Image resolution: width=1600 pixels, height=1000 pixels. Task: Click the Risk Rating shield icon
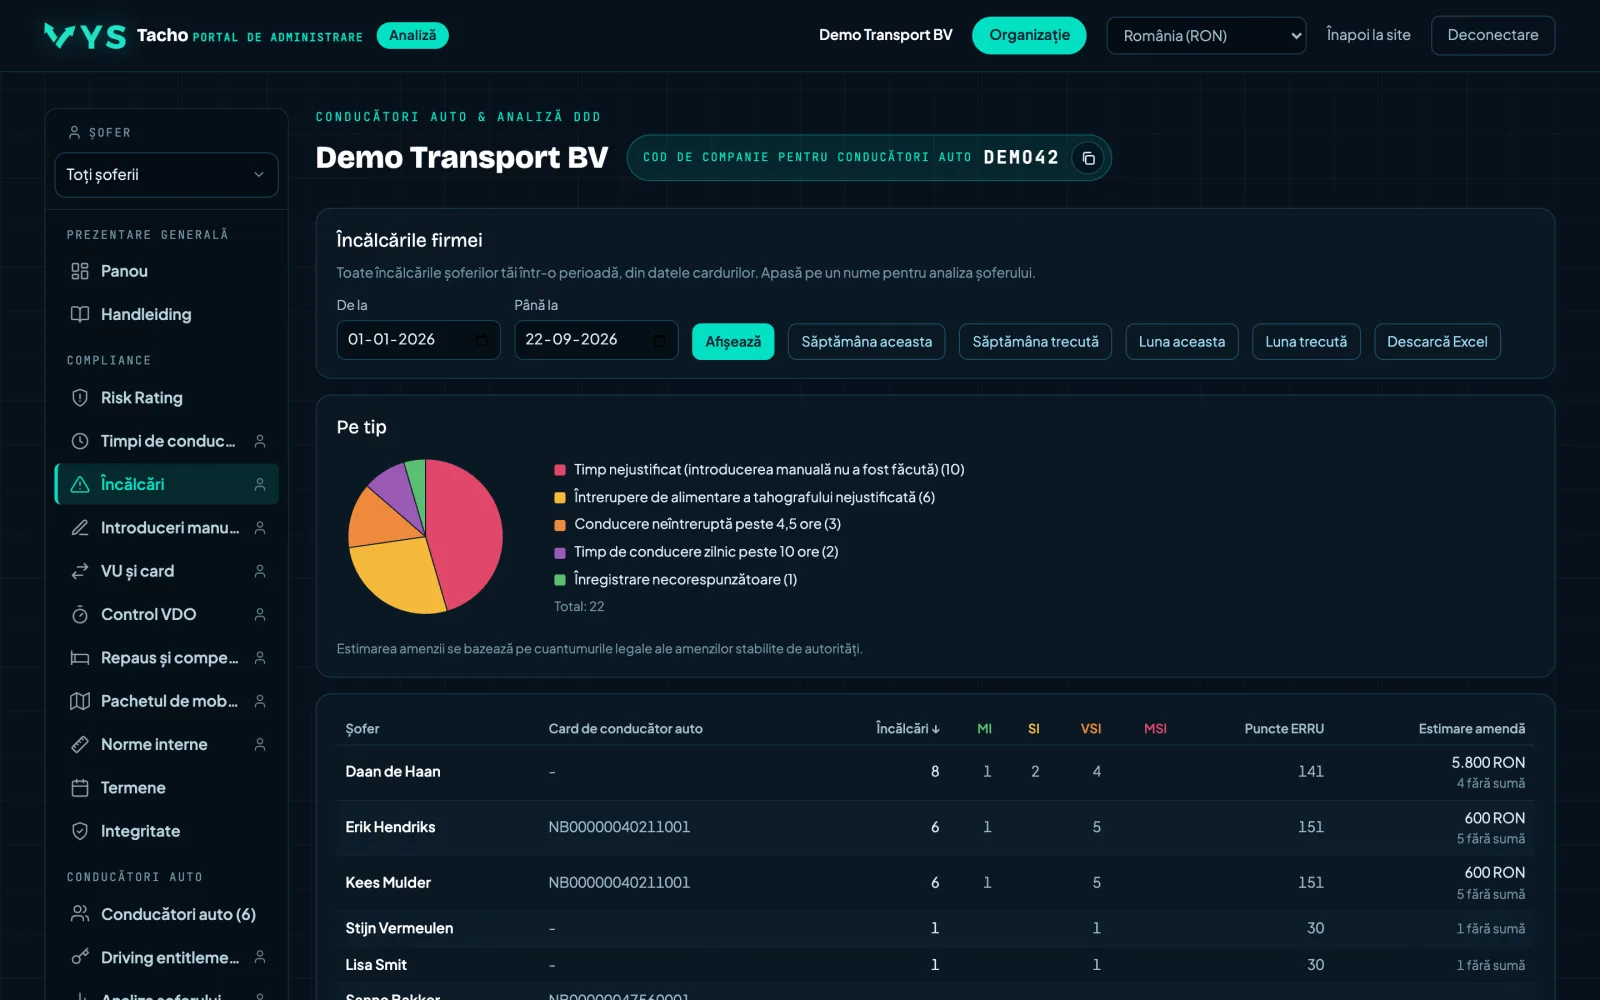(x=80, y=398)
